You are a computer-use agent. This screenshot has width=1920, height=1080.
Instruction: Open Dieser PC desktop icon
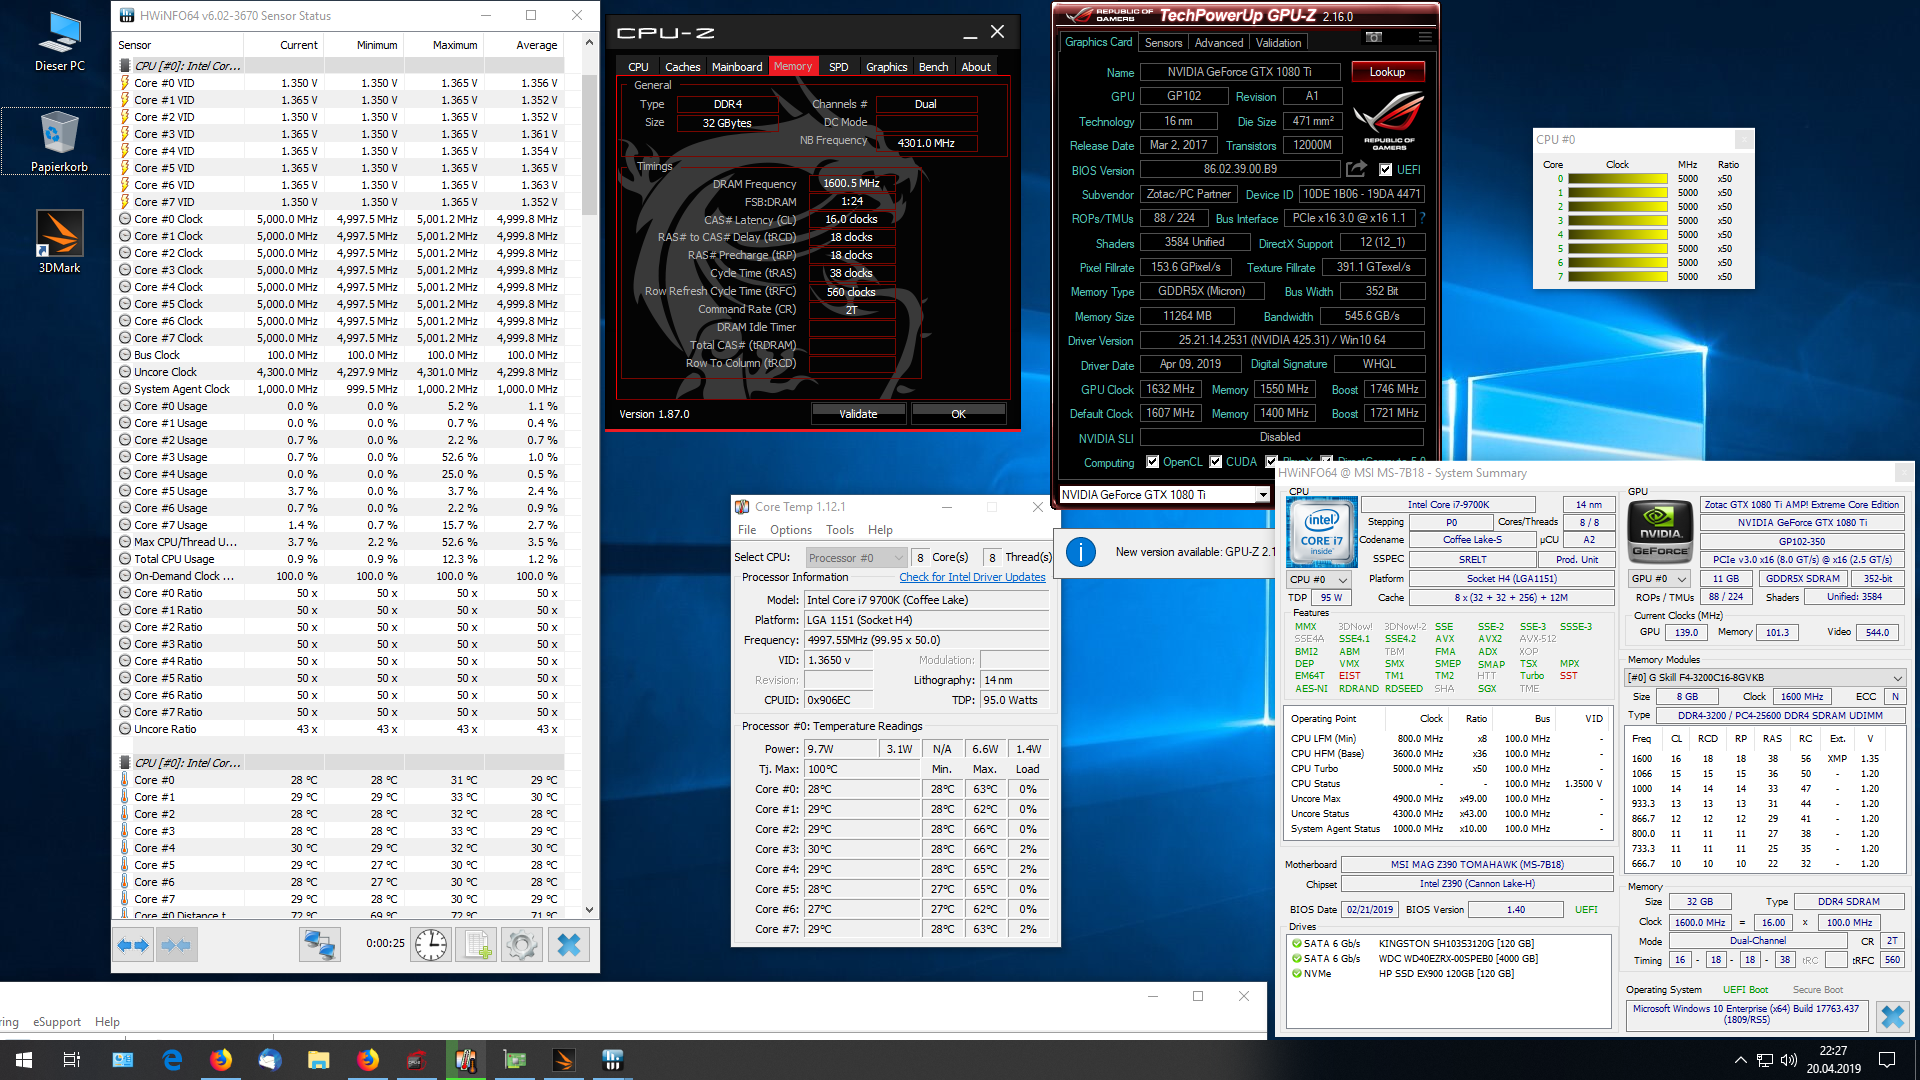click(x=60, y=42)
